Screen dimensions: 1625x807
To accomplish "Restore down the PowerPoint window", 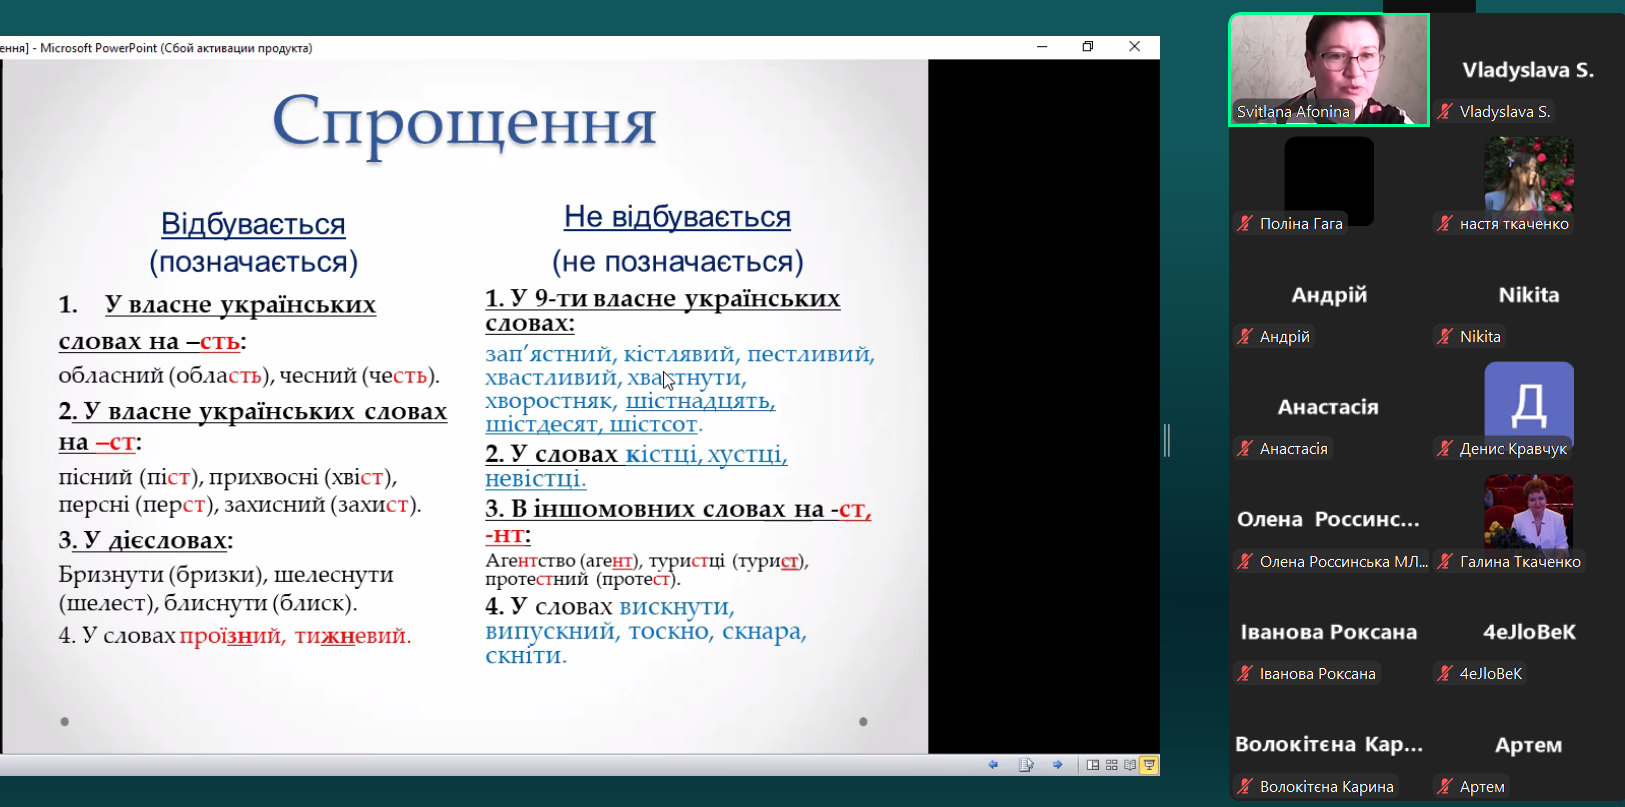I will pos(1088,47).
